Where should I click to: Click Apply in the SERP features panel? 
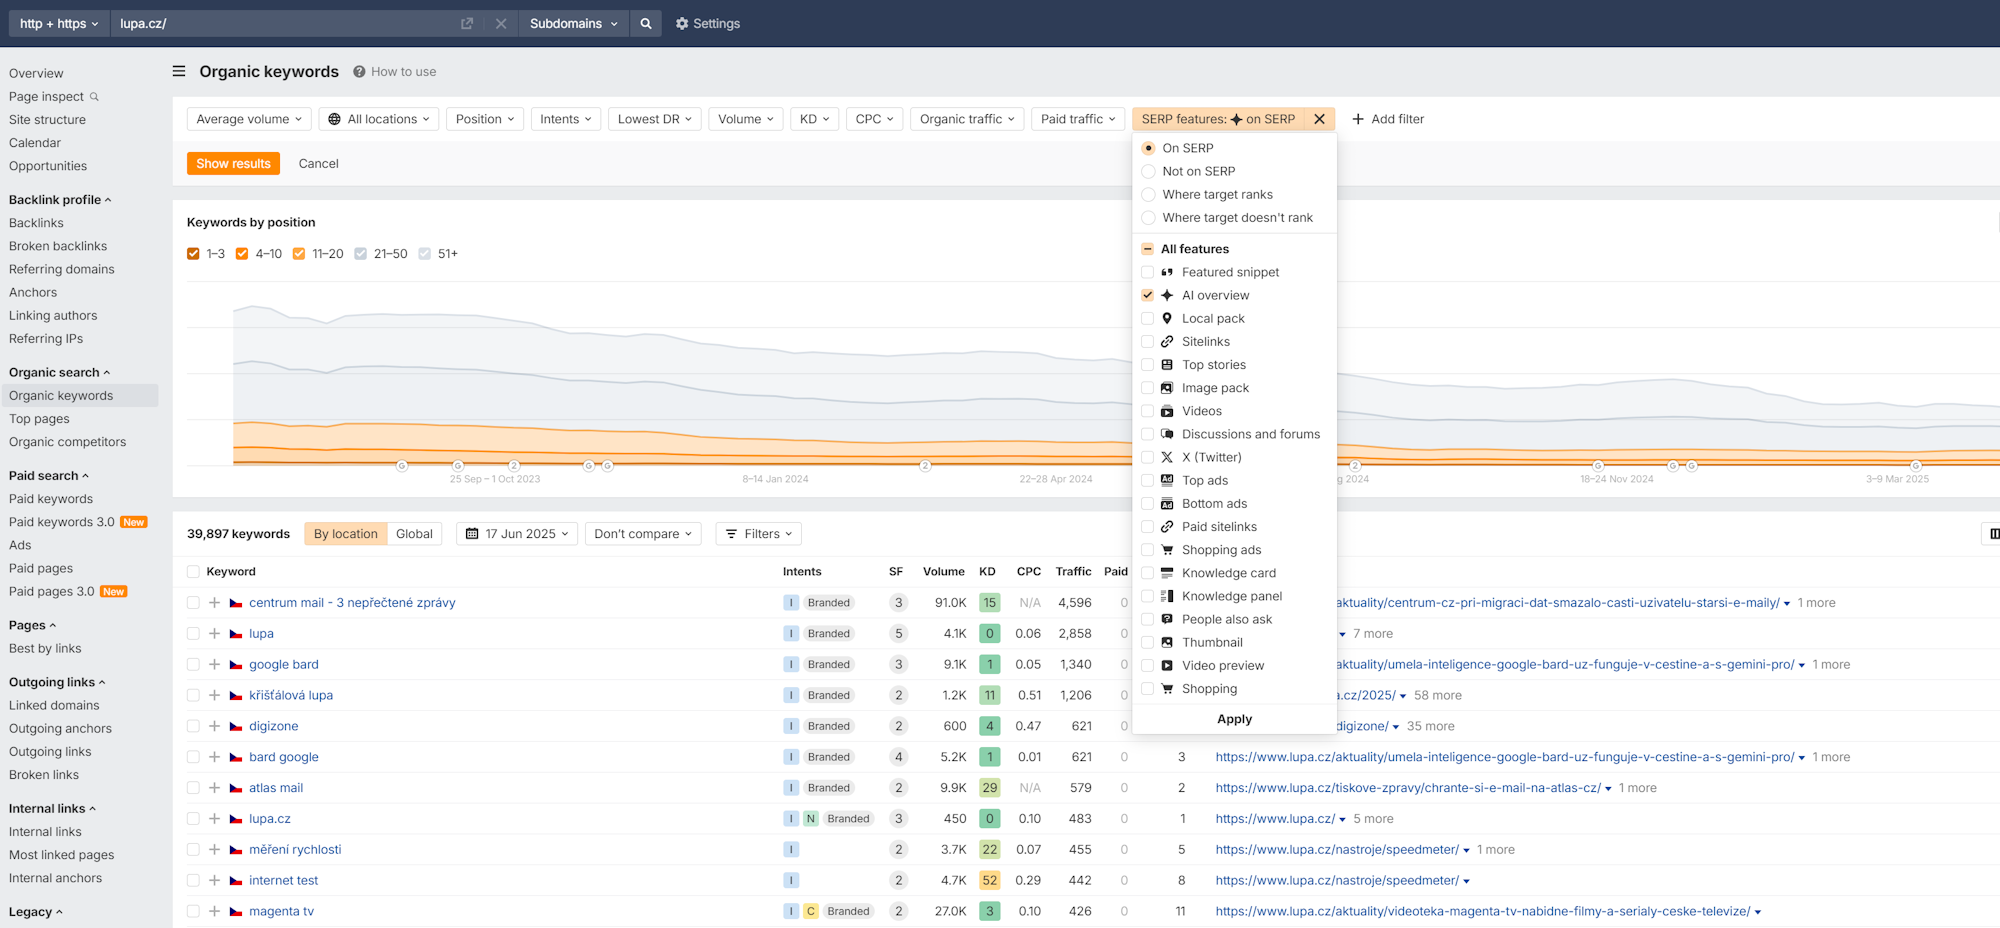click(1234, 719)
